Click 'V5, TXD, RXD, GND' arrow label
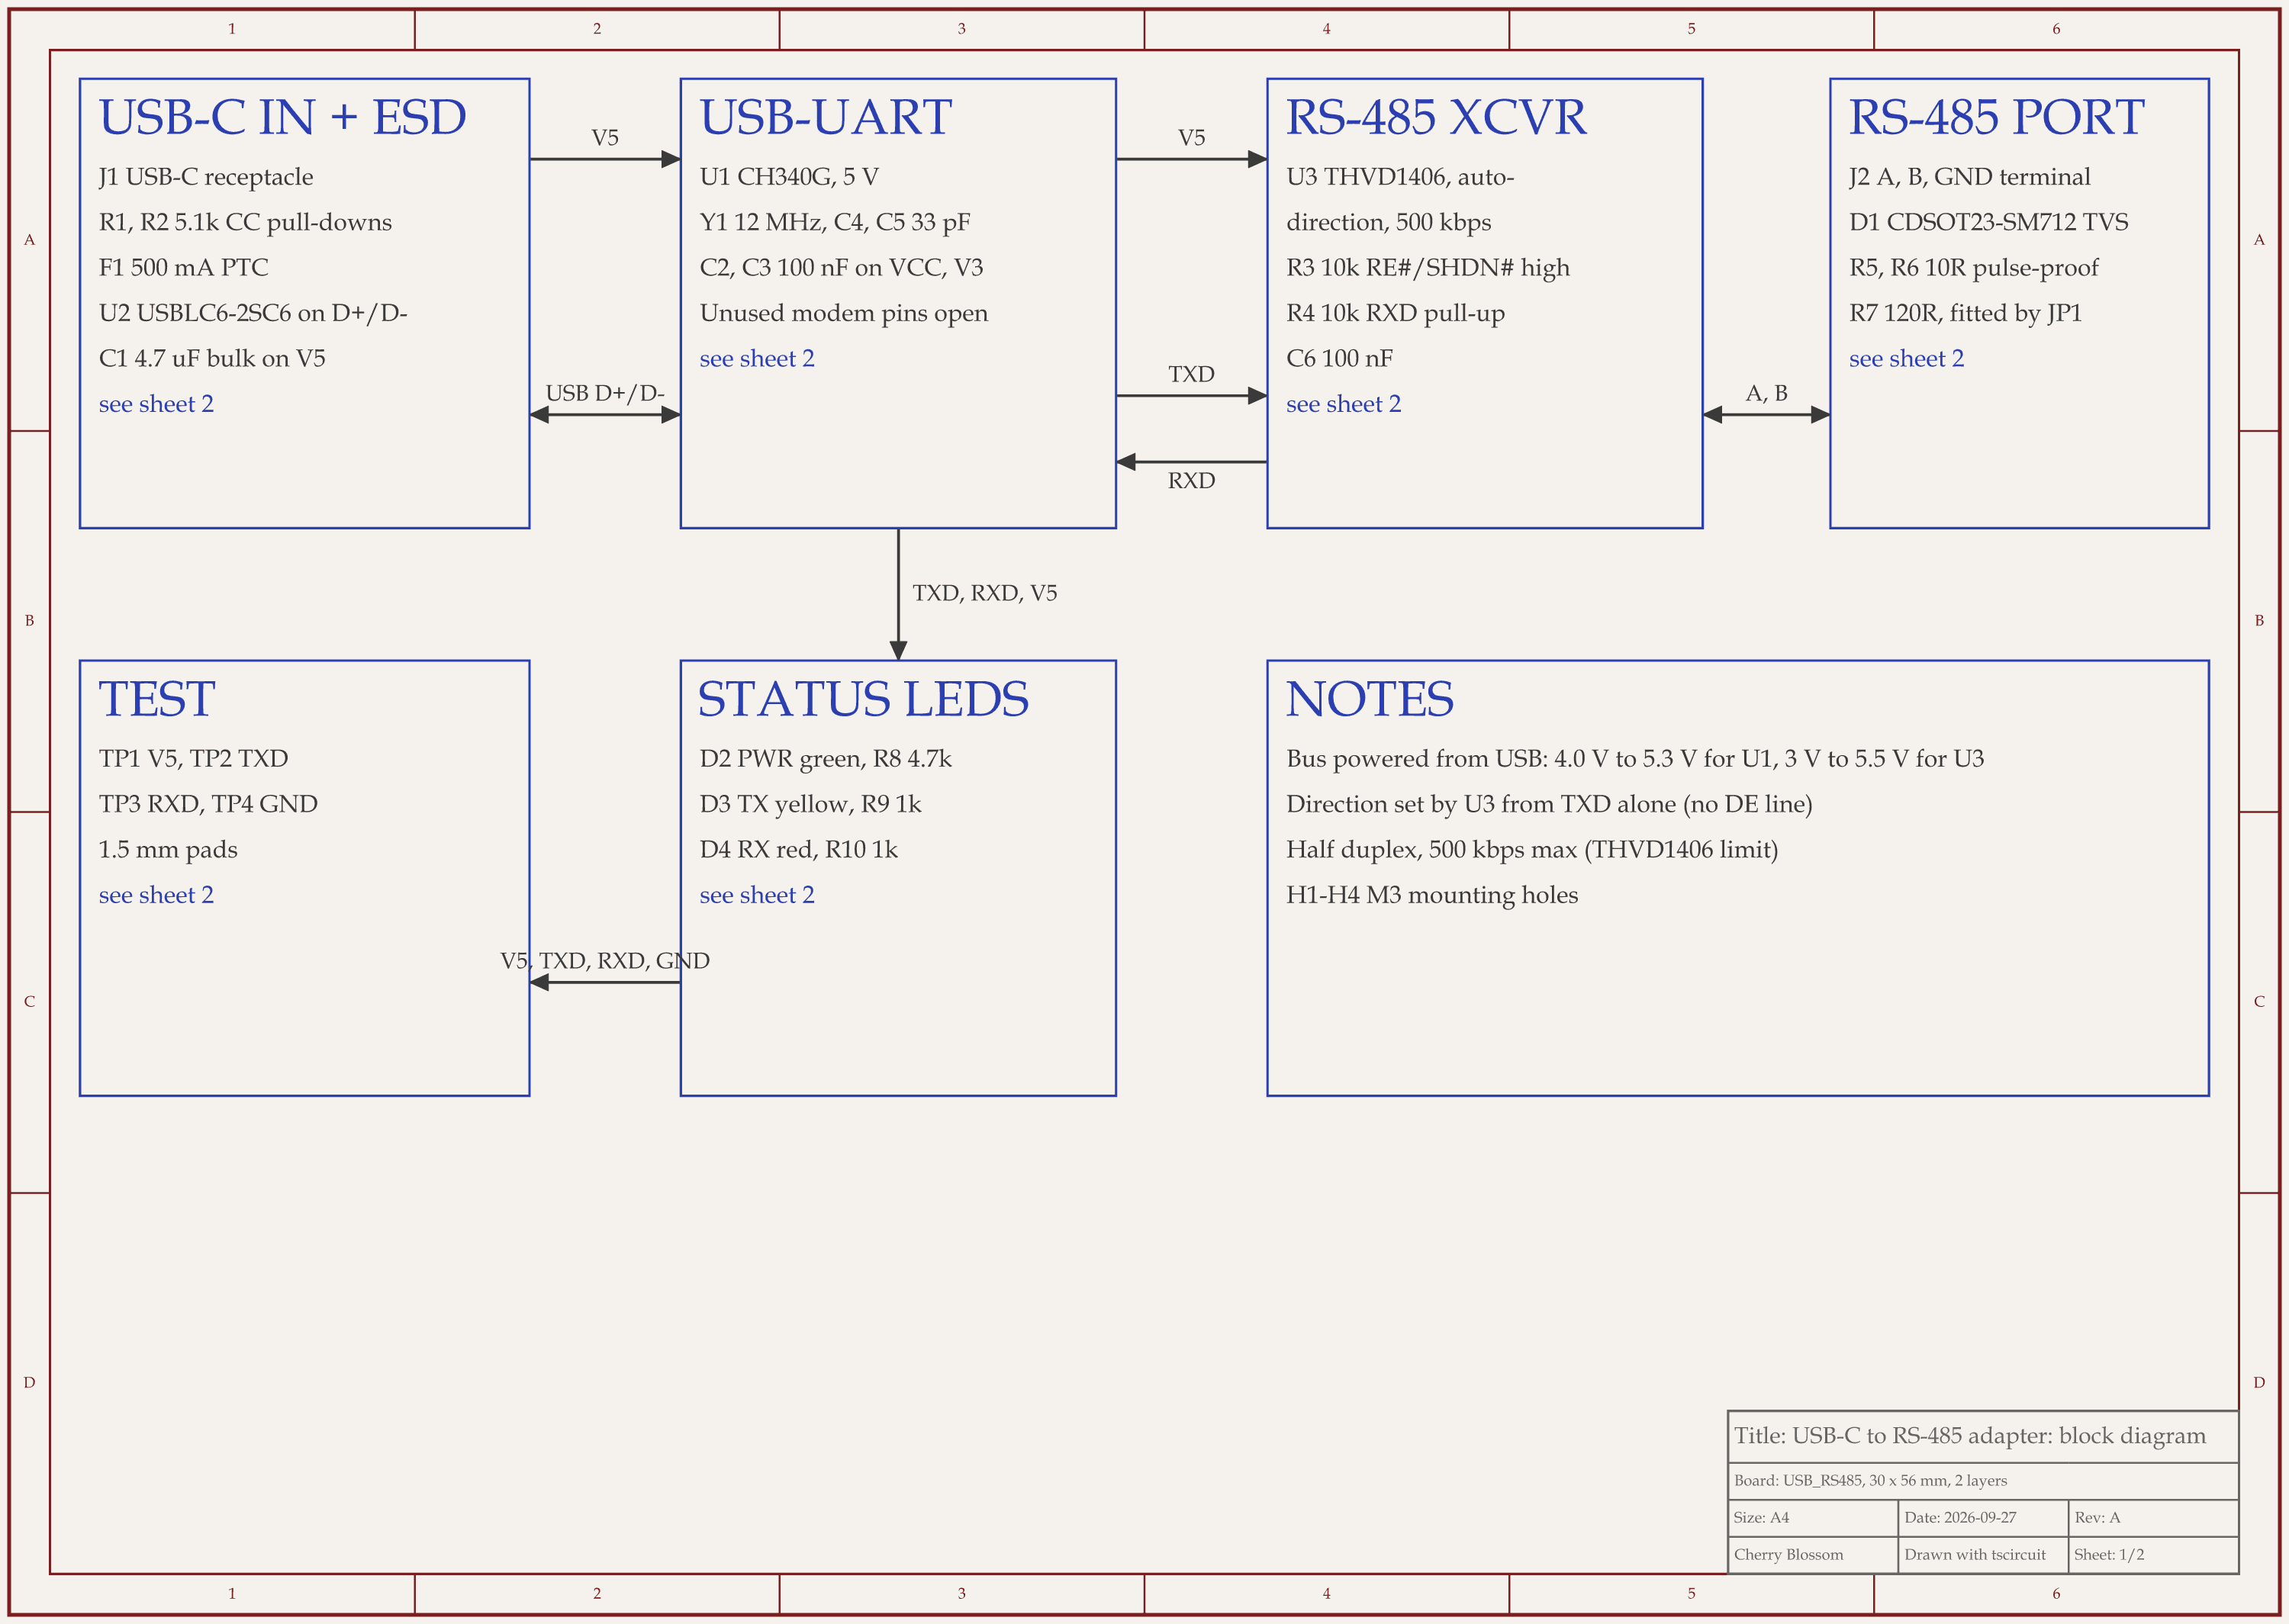The width and height of the screenshot is (2289, 1624). (605, 961)
